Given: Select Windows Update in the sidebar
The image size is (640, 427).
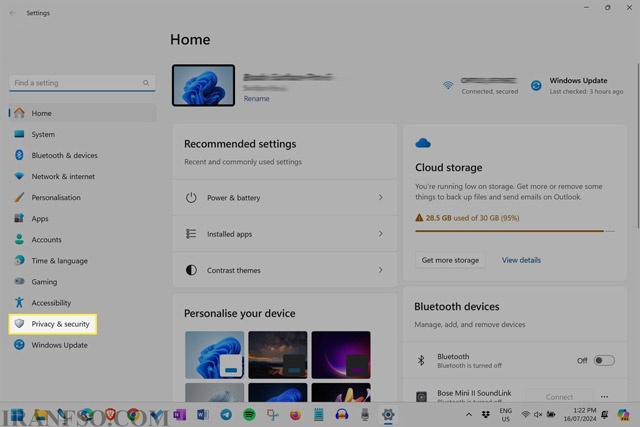Looking at the screenshot, I should tap(82, 345).
